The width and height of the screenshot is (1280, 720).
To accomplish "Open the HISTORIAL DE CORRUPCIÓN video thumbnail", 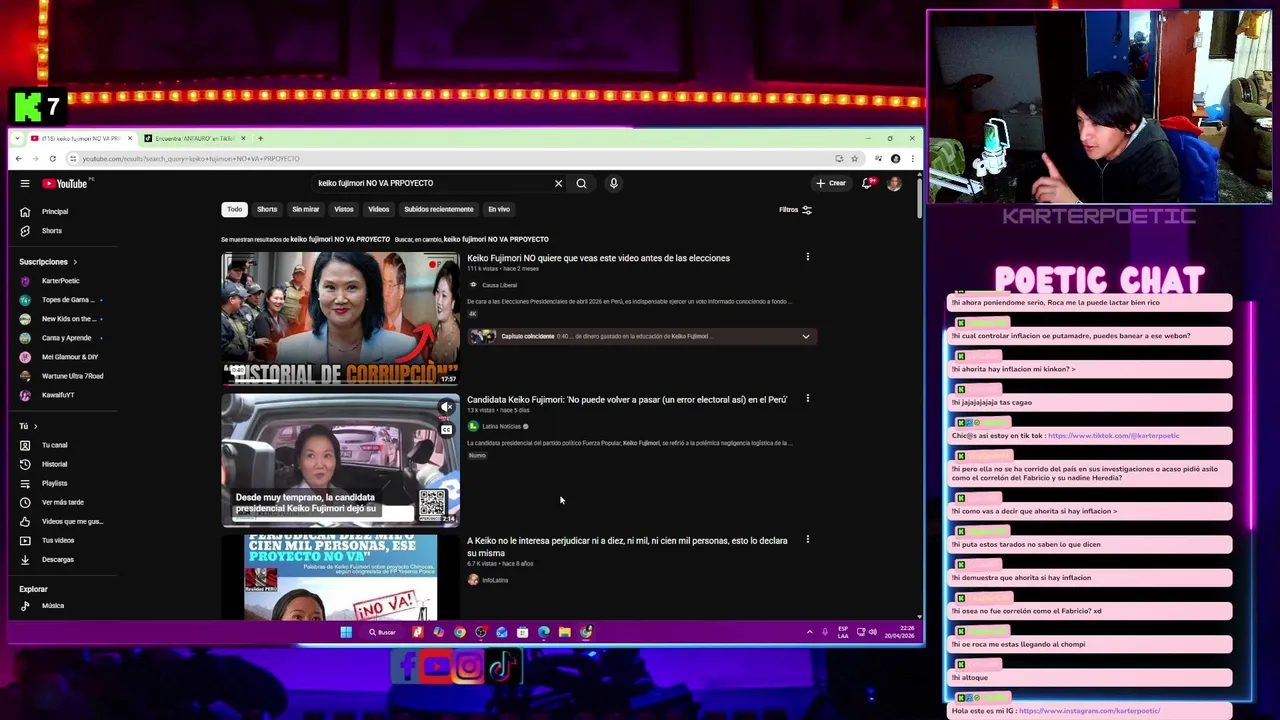I will pos(340,318).
